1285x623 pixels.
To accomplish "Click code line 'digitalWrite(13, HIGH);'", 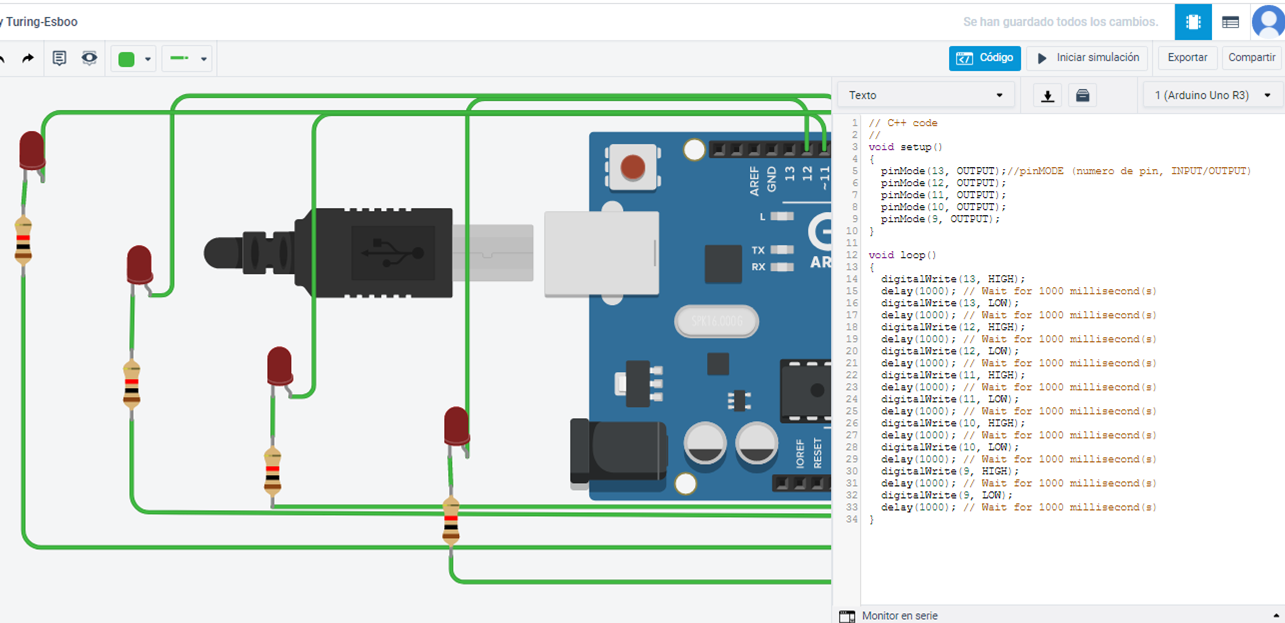I will coord(953,279).
